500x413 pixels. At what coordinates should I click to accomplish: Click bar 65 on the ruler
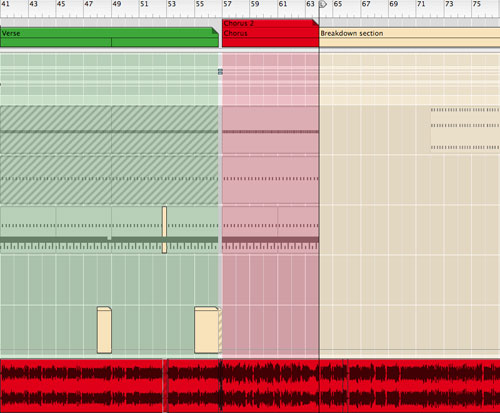pyautogui.click(x=338, y=4)
